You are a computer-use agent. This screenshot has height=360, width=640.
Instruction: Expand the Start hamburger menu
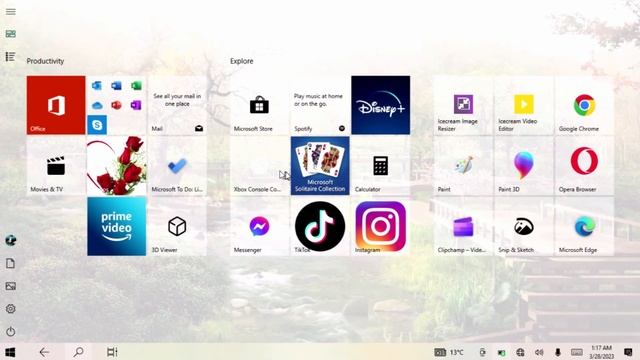[11, 11]
